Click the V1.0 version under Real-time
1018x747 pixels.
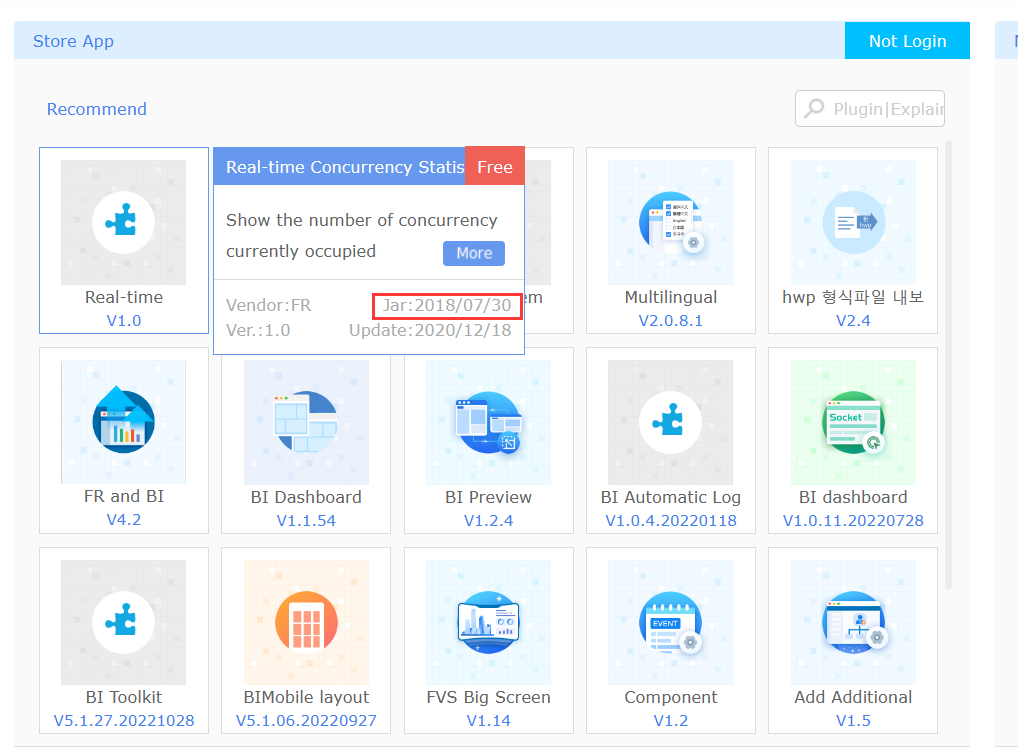click(x=123, y=321)
